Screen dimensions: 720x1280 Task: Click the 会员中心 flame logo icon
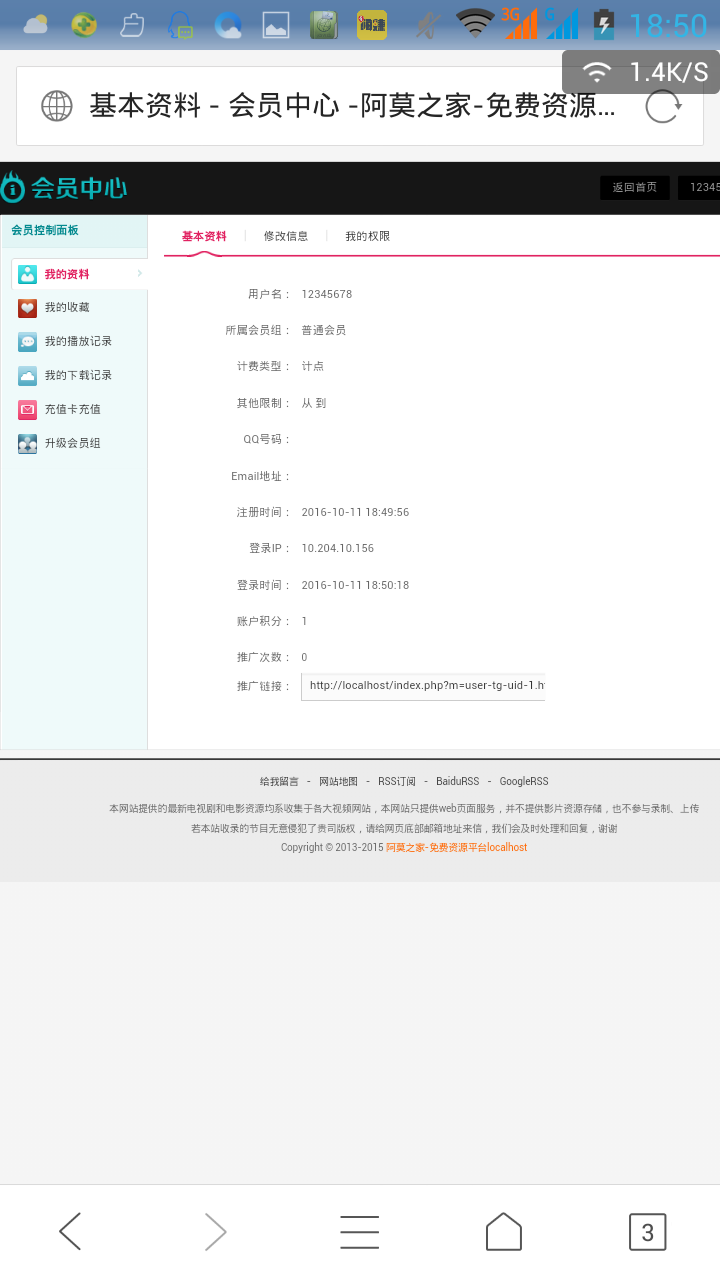point(12,187)
